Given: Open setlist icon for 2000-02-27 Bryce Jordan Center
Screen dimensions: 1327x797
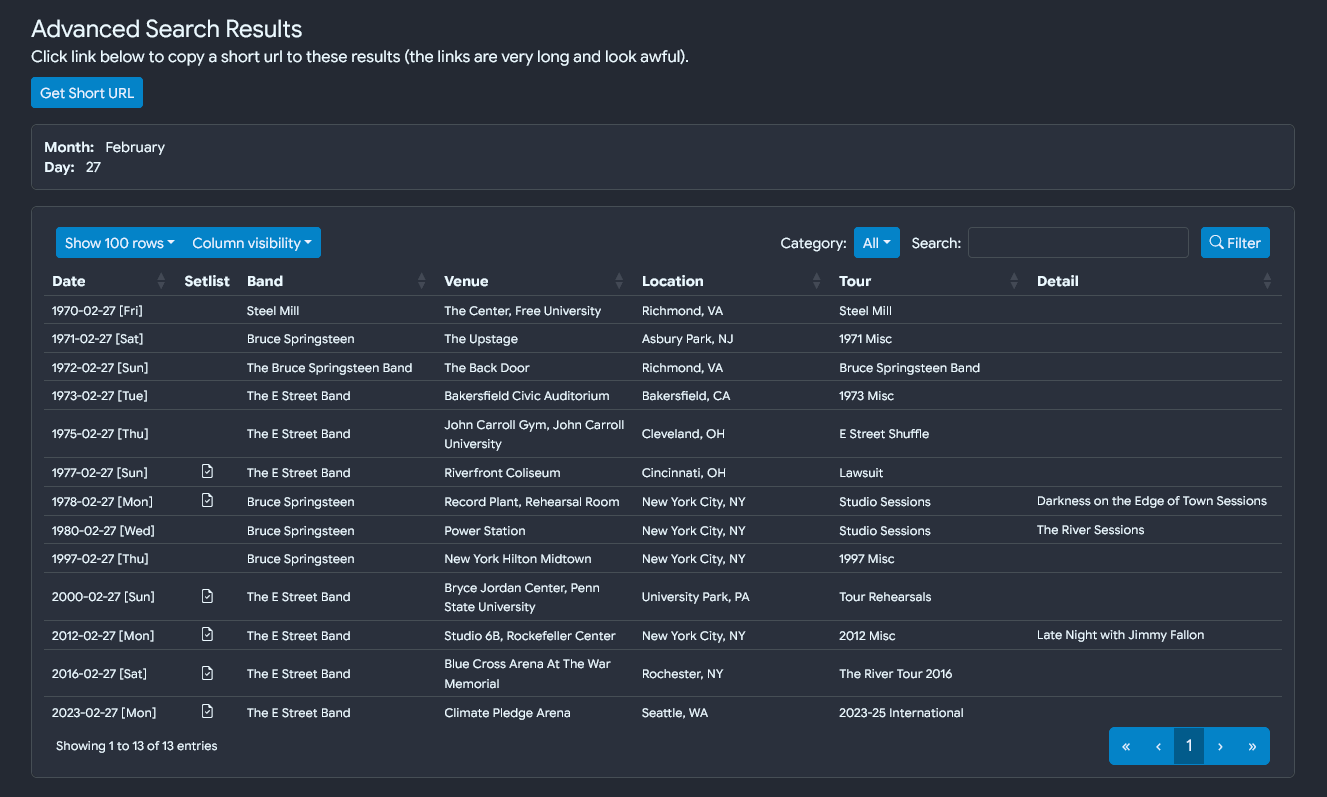Looking at the screenshot, I should click(207, 597).
